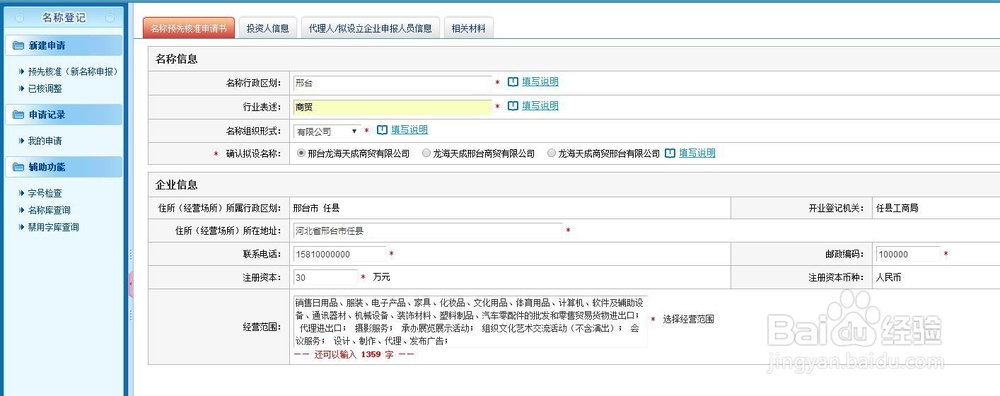Click the 任县工商局 registration authority text

897,208
